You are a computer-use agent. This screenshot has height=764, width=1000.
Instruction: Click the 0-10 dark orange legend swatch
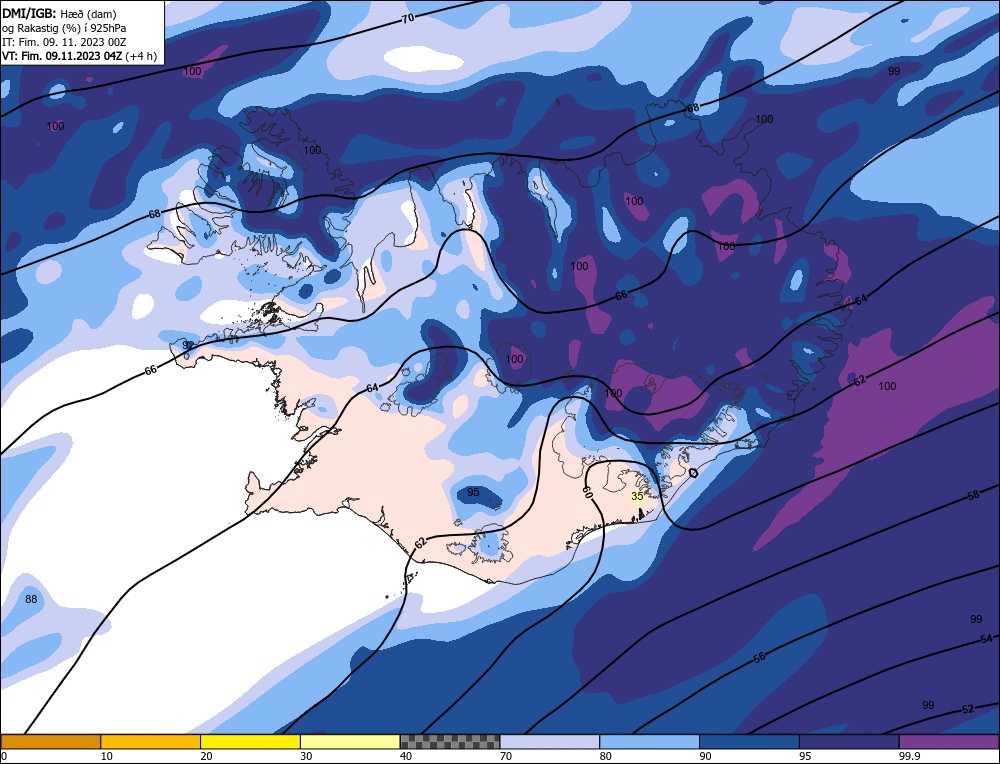(x=50, y=741)
